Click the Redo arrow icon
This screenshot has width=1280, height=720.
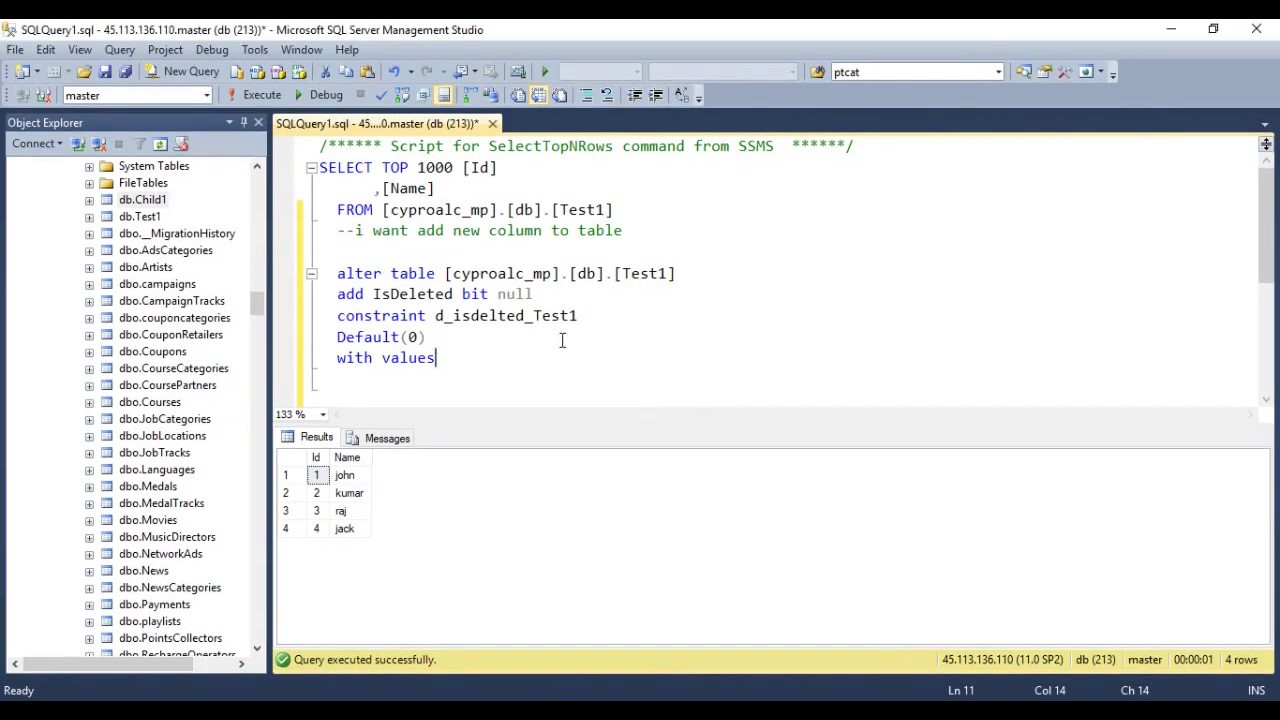click(x=427, y=71)
